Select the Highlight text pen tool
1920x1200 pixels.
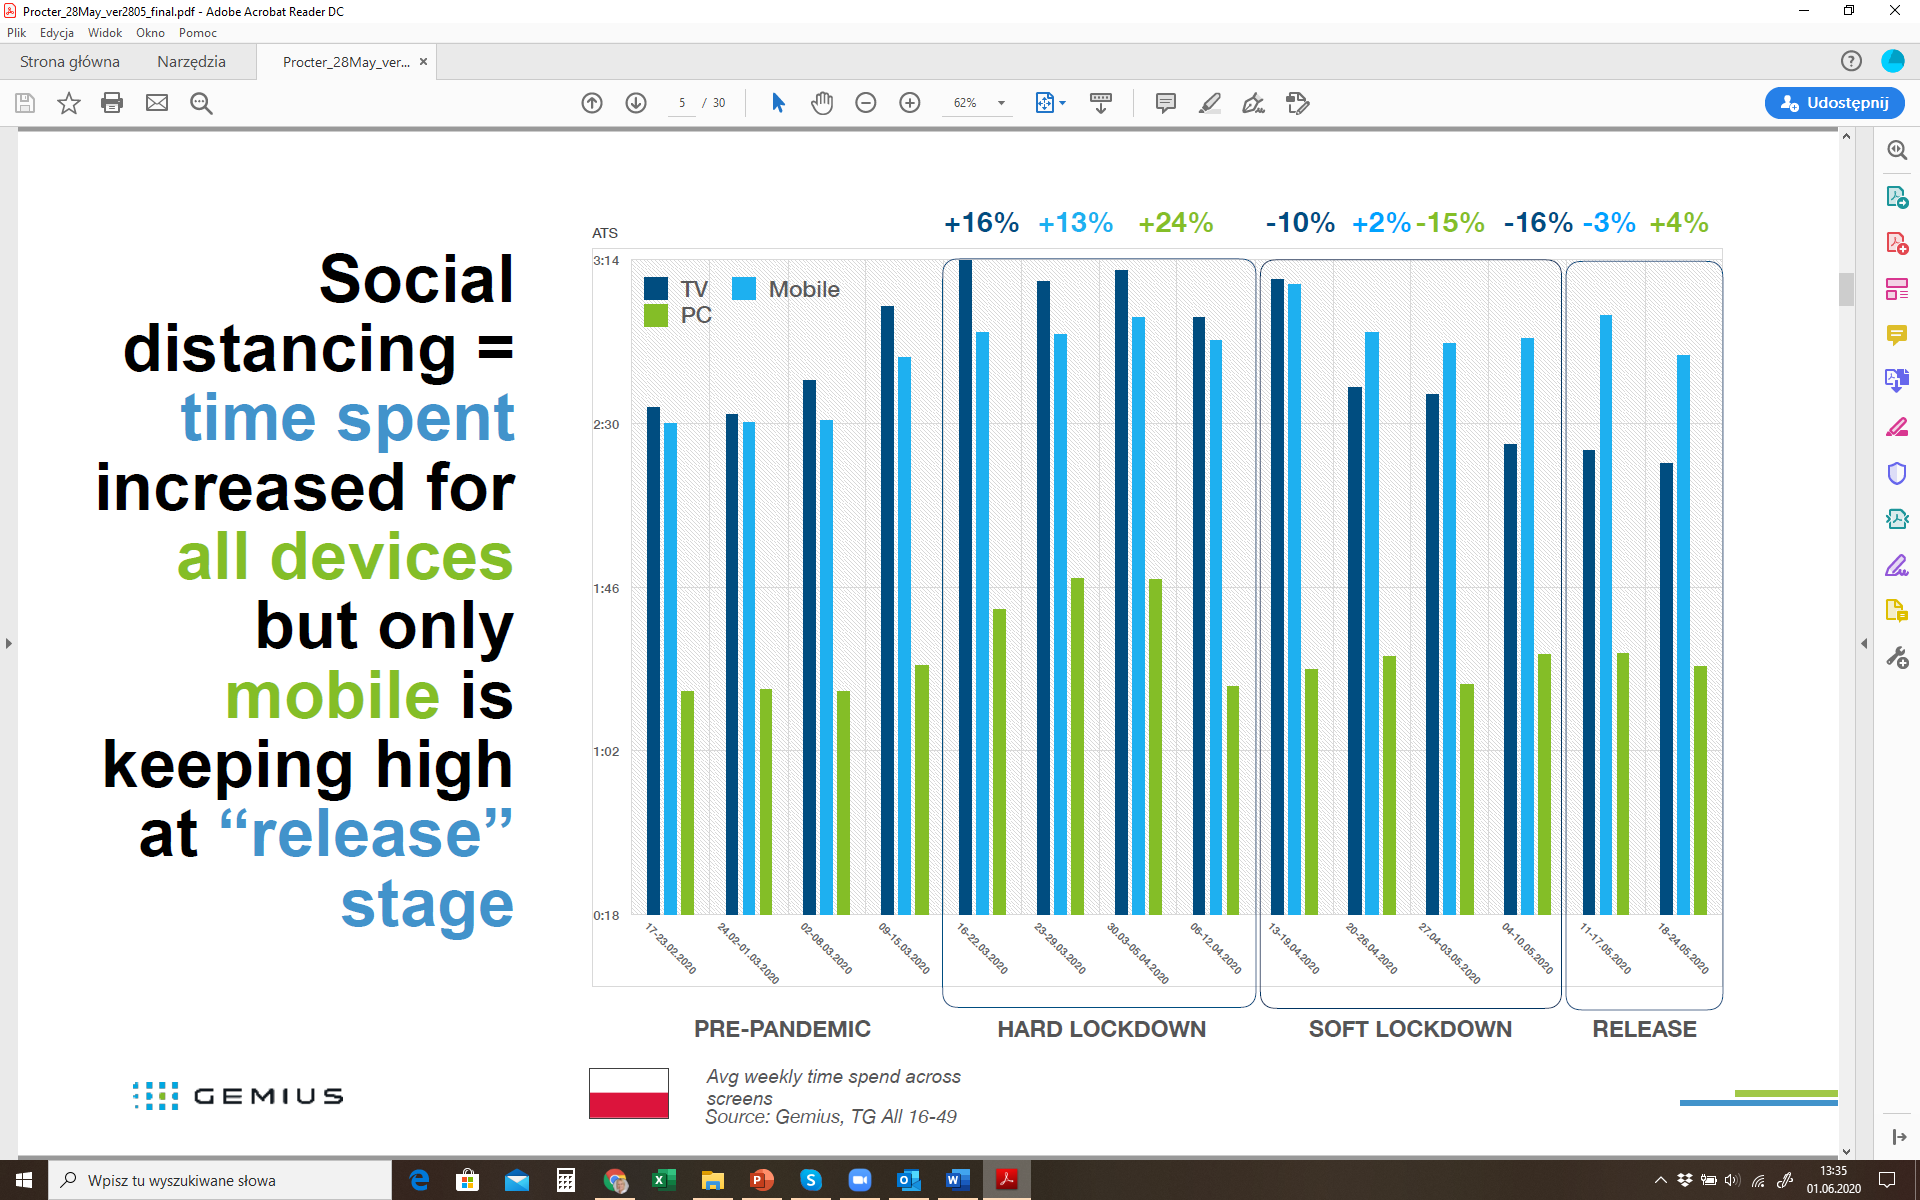pos(1209,103)
